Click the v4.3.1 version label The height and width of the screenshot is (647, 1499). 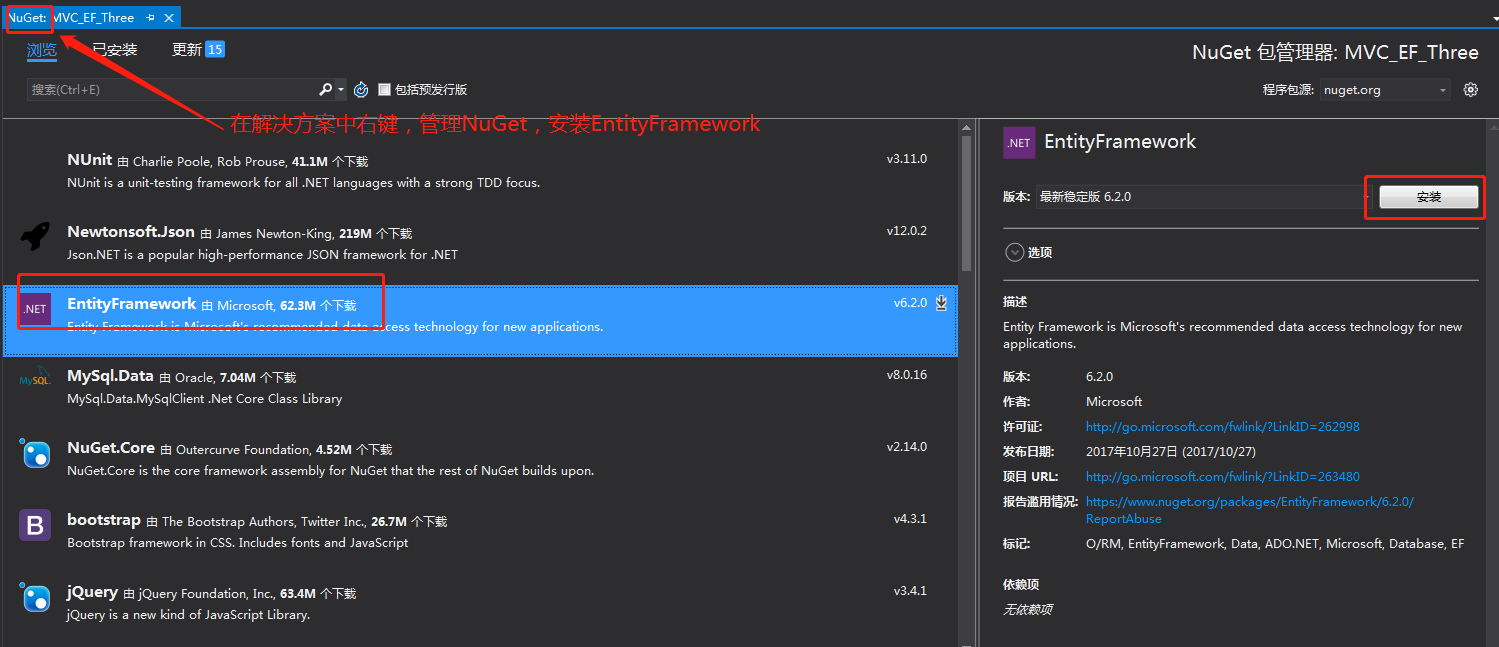click(x=910, y=519)
